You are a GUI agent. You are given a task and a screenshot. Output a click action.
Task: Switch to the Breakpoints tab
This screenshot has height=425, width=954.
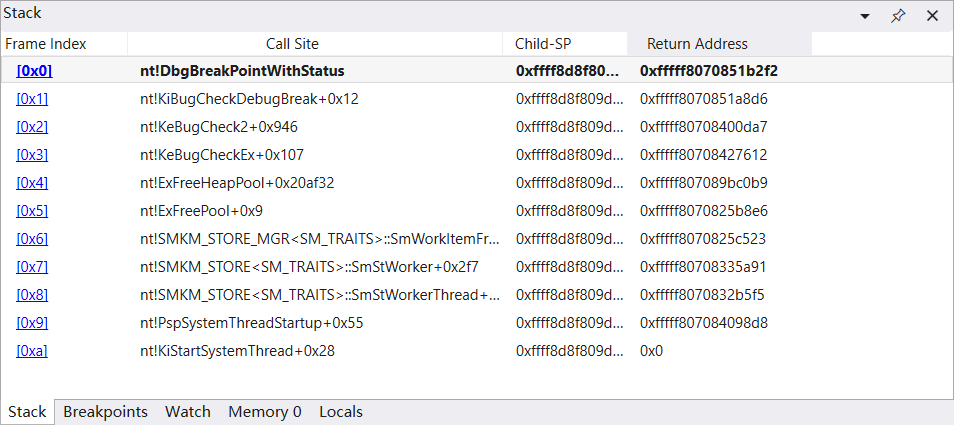click(105, 412)
